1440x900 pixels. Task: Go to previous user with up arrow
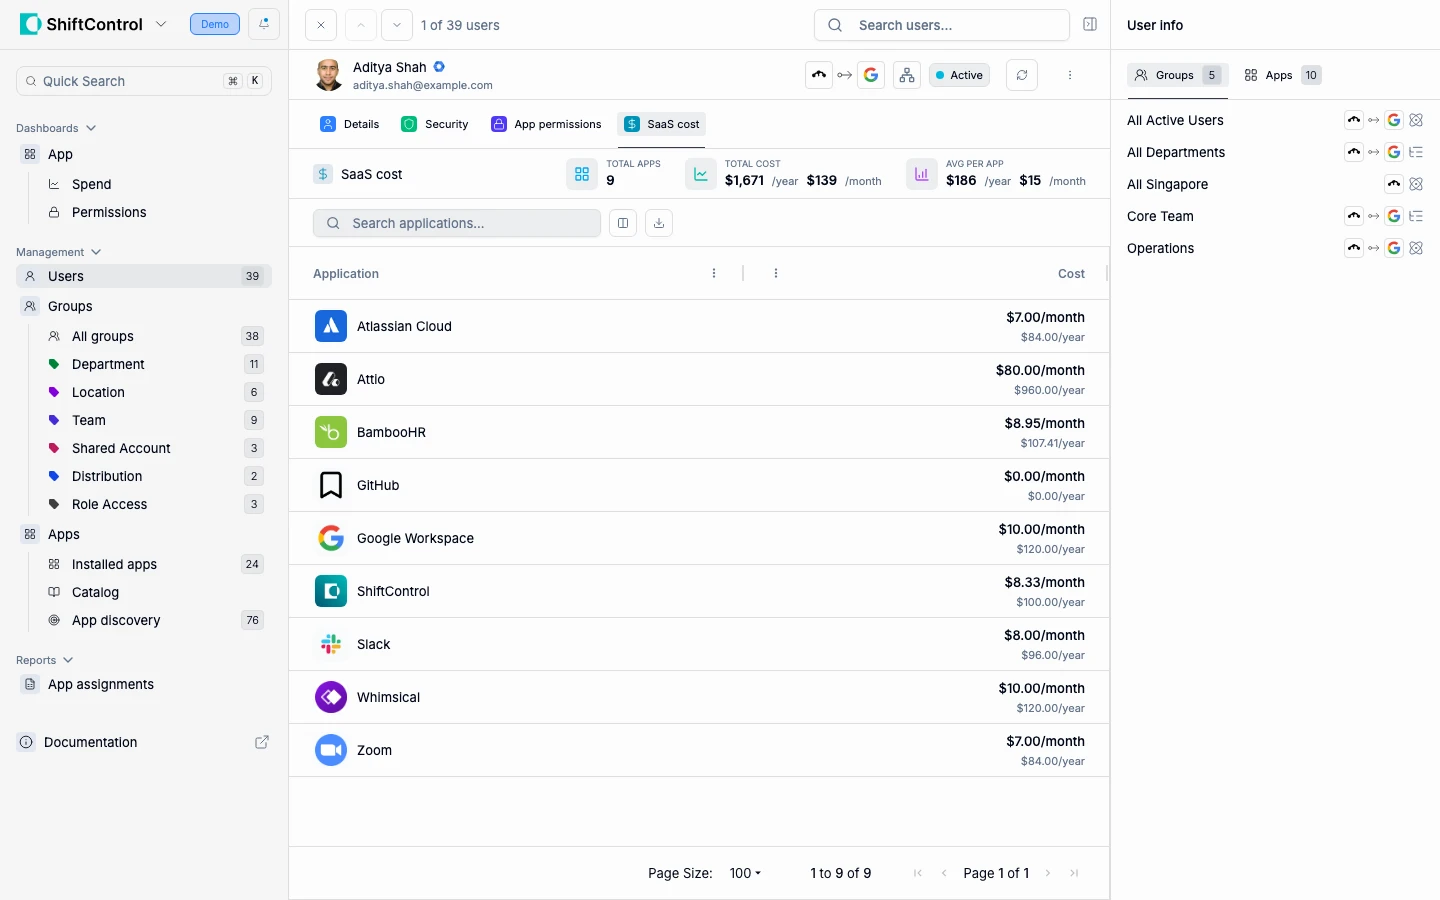[361, 25]
